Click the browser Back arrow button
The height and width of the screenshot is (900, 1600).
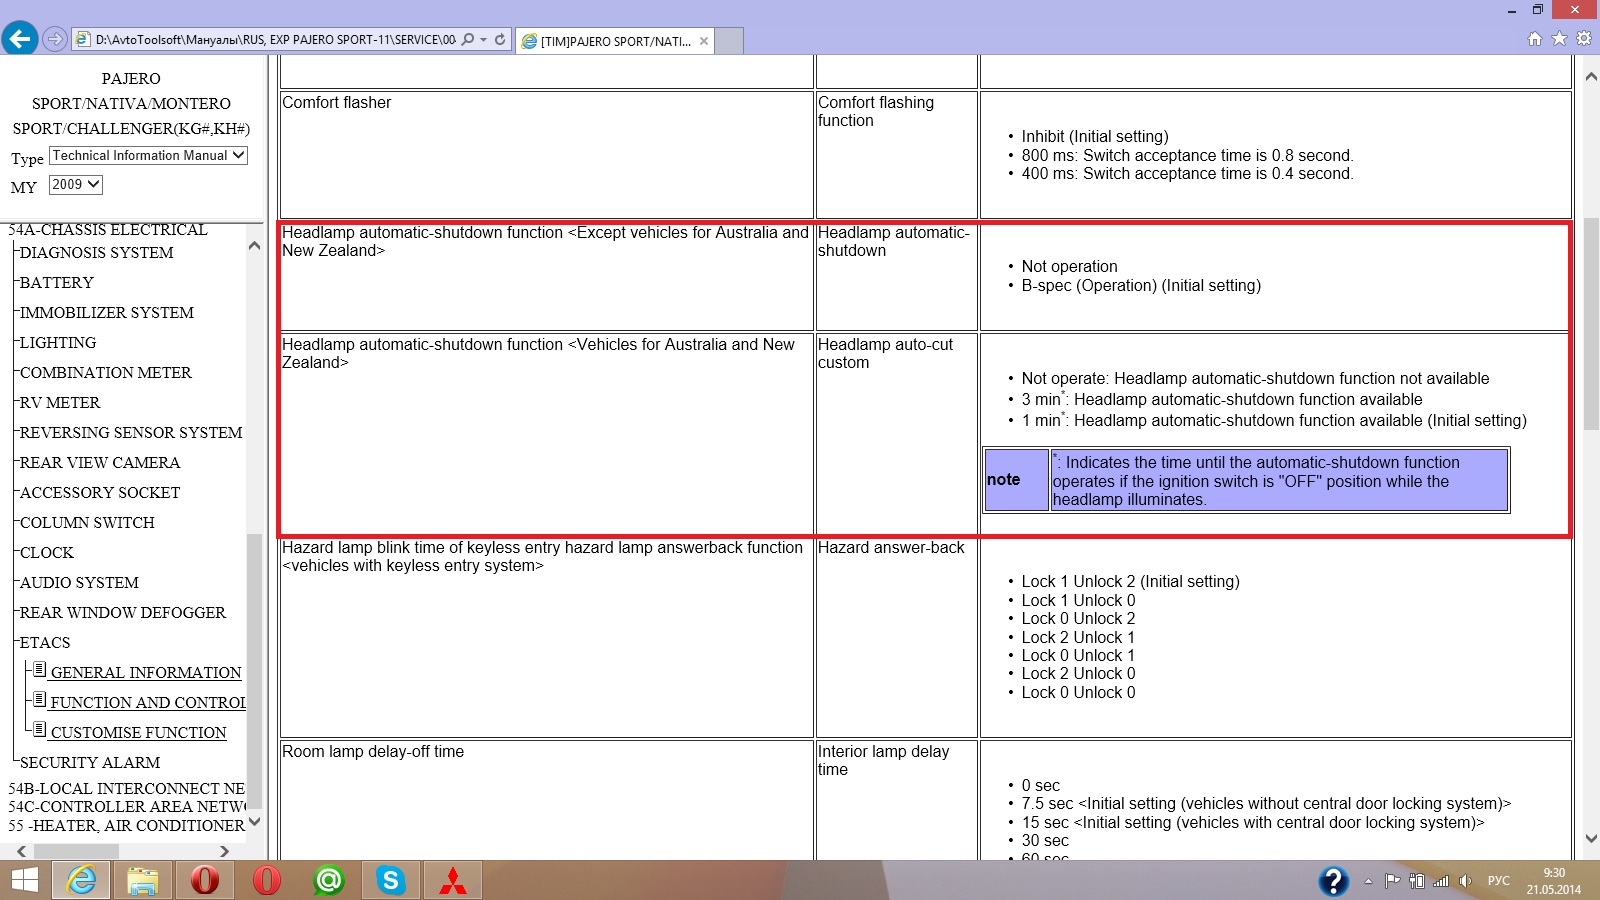click(x=20, y=39)
